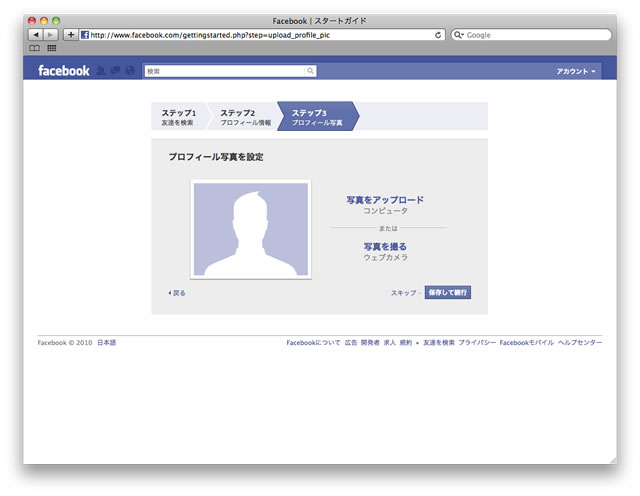Click 写真をアップロード link
640x496 pixels.
point(385,200)
